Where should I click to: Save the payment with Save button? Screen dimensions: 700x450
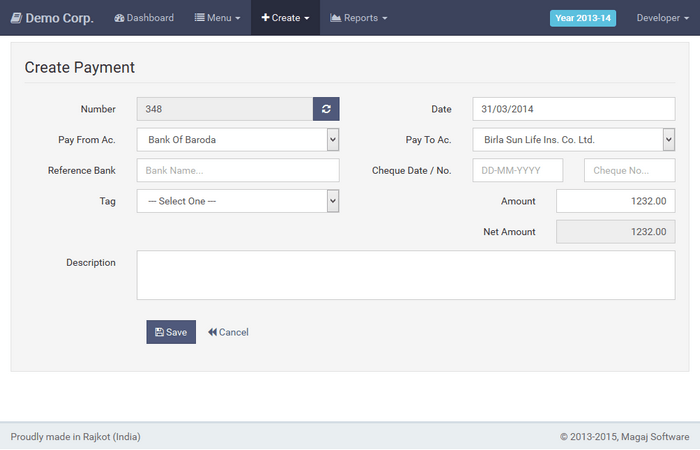pyautogui.click(x=171, y=332)
